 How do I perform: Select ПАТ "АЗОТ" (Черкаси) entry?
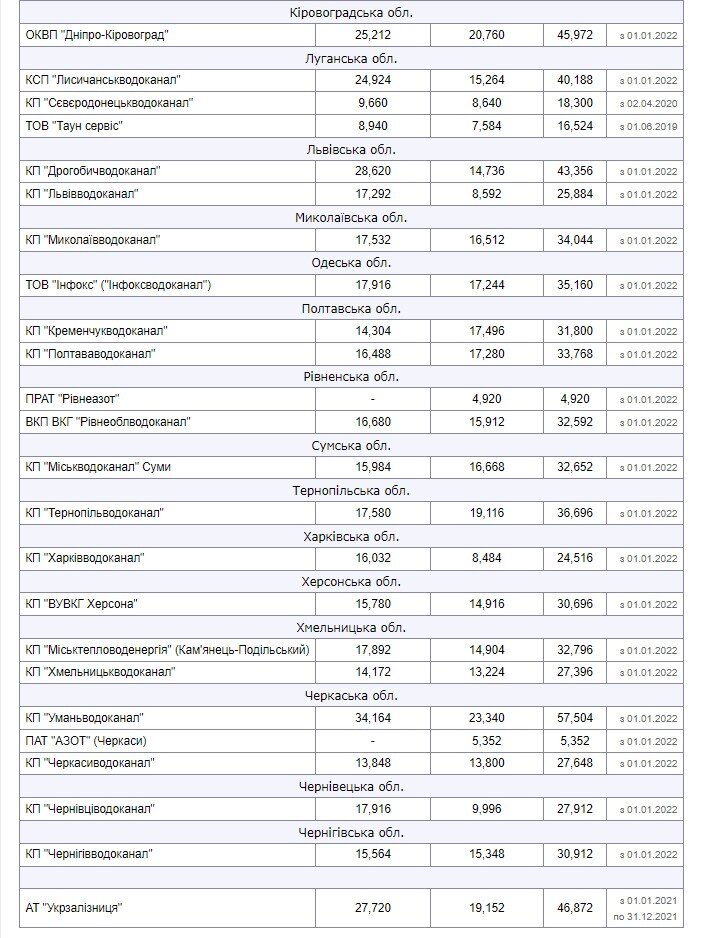pos(90,740)
